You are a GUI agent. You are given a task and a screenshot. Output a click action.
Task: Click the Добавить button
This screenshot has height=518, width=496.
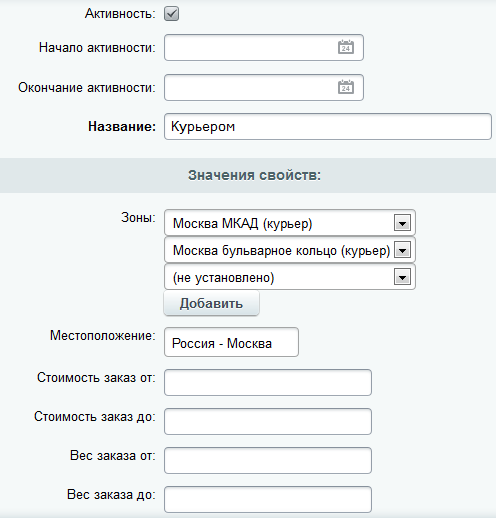point(211,303)
